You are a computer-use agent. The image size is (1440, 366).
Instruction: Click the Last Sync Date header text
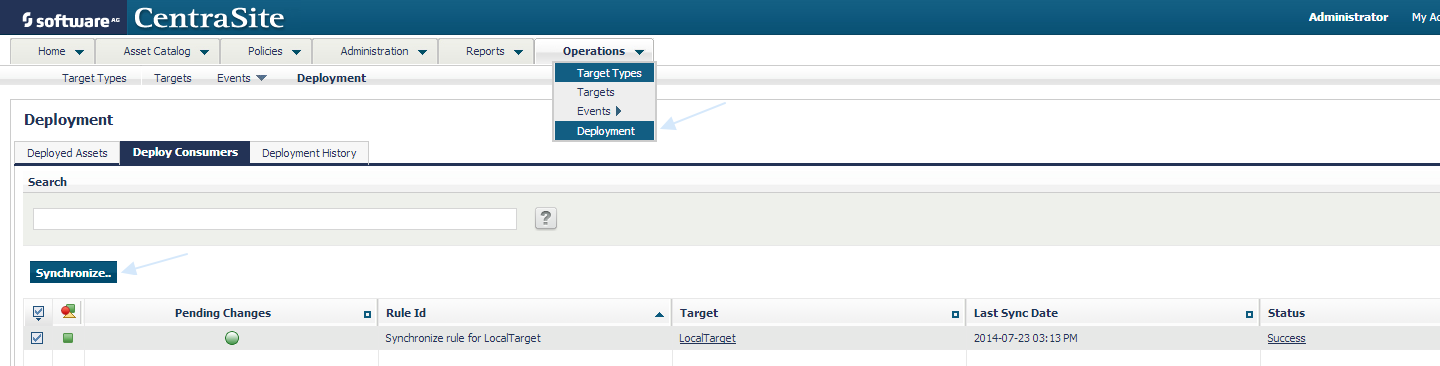[x=1016, y=313]
